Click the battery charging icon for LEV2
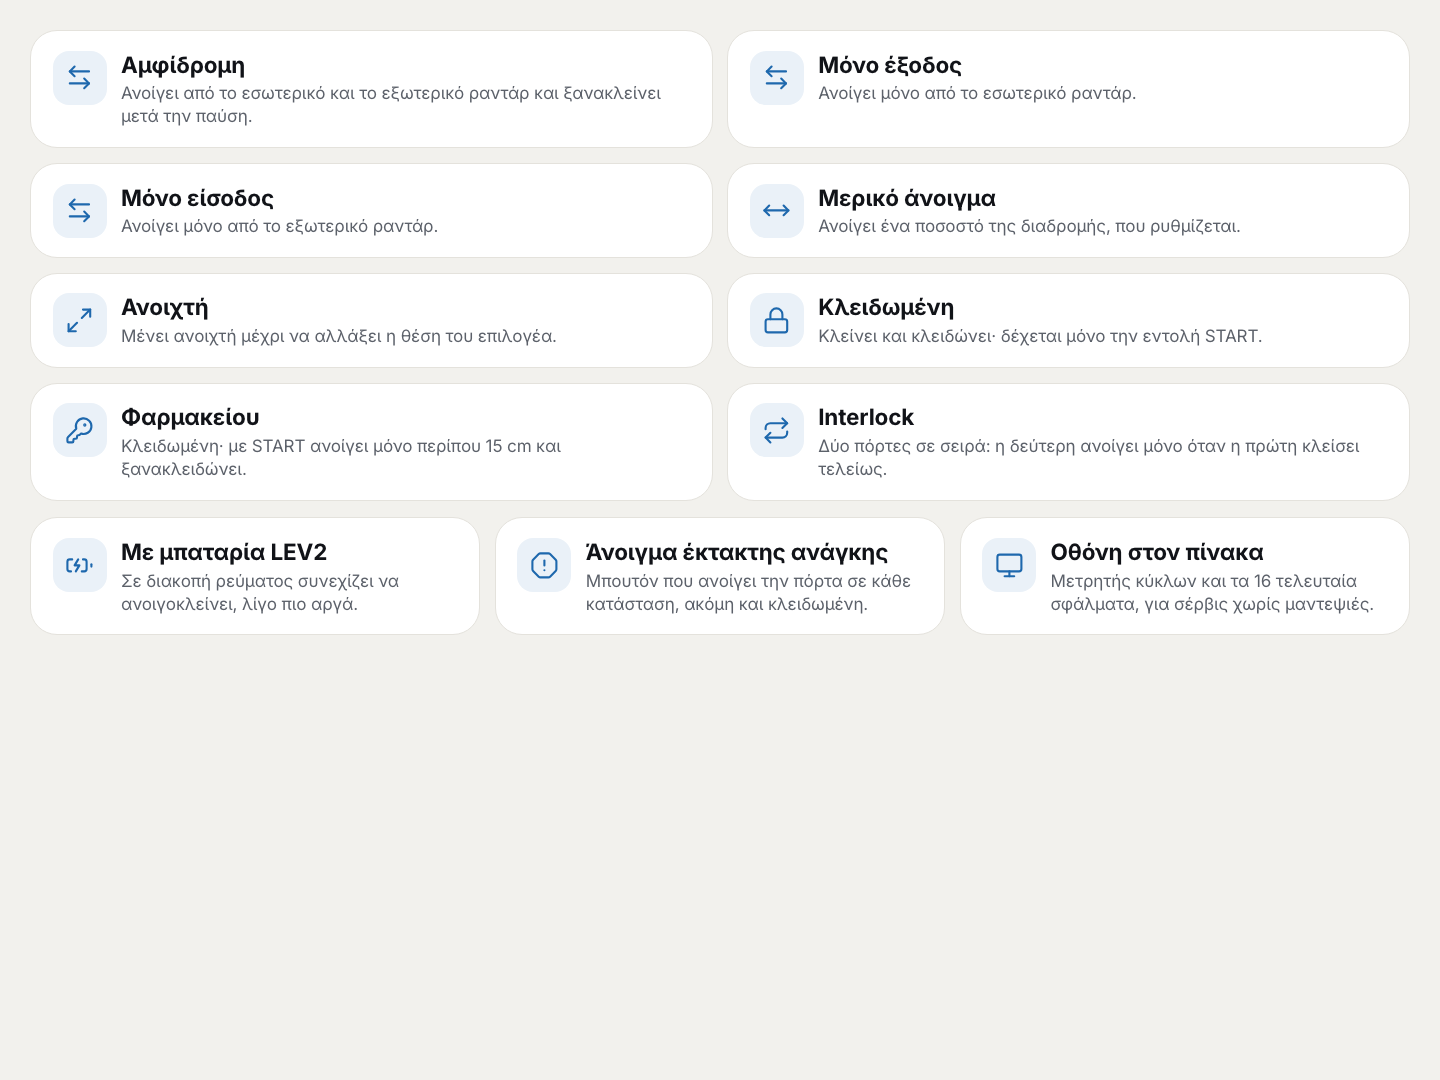 [x=80, y=565]
